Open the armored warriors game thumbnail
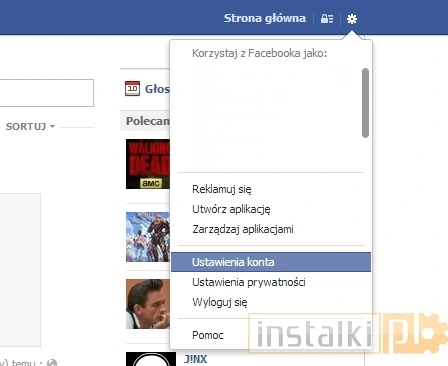Screen dimensions: 448x366 click(x=148, y=237)
